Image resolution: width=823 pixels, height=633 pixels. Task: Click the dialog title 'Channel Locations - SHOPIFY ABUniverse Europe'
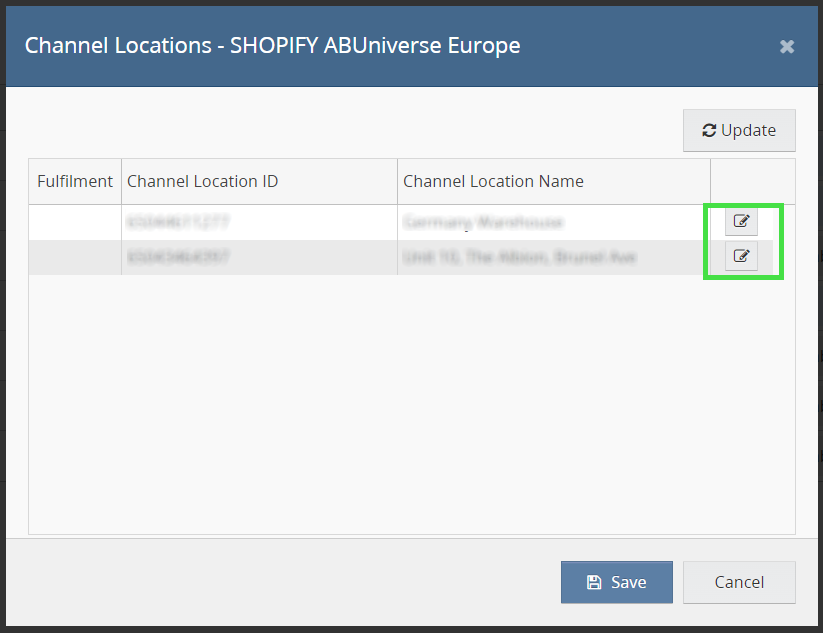coord(272,46)
